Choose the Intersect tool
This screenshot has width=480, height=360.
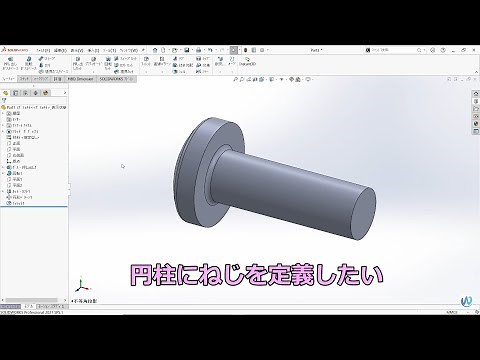(203, 65)
